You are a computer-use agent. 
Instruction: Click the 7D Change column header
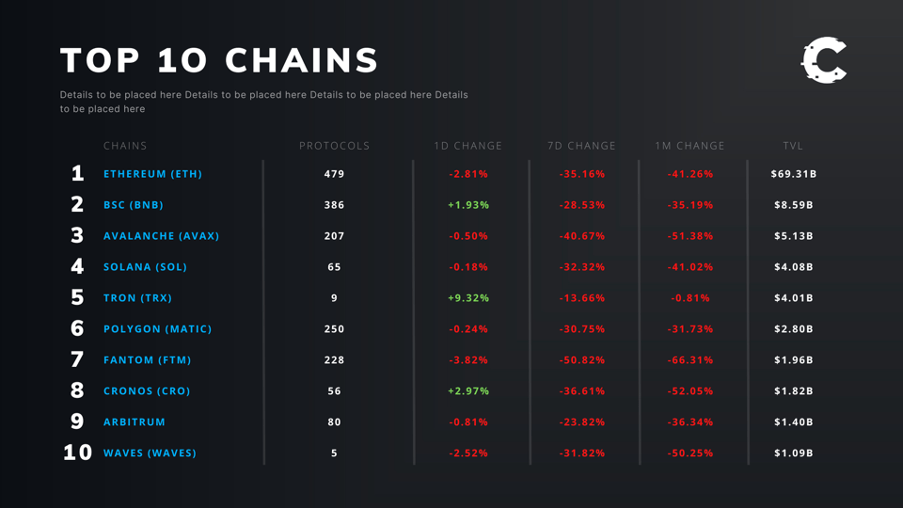coord(582,146)
